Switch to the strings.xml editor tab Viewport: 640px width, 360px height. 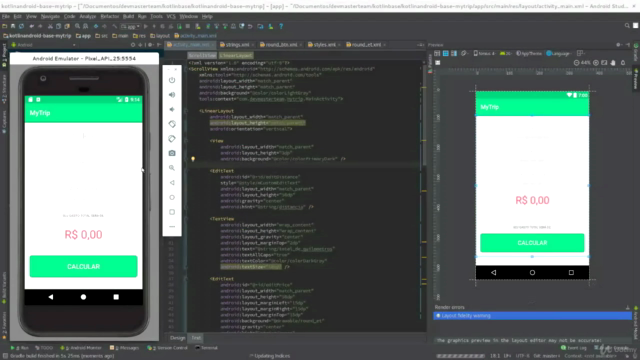pos(237,44)
